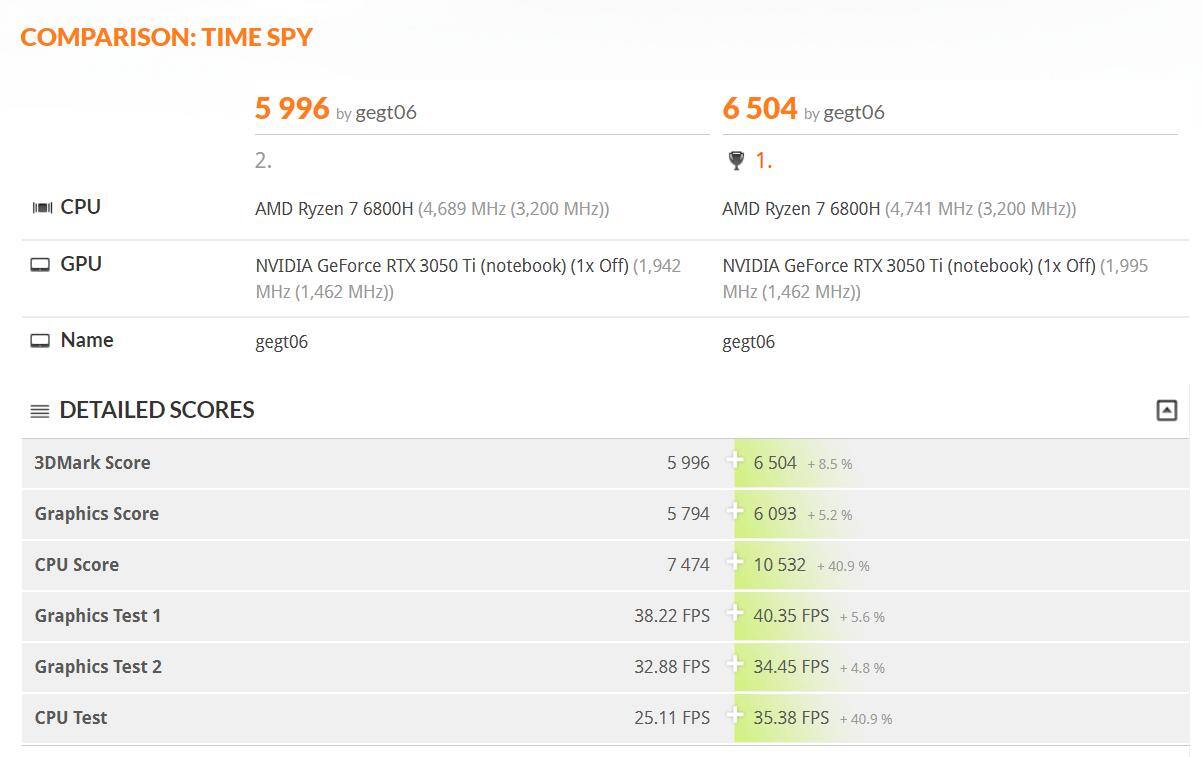Viewport: 1202px width, 757px height.
Task: Click plus icon in Graphics Test 2 row
Action: point(735,665)
